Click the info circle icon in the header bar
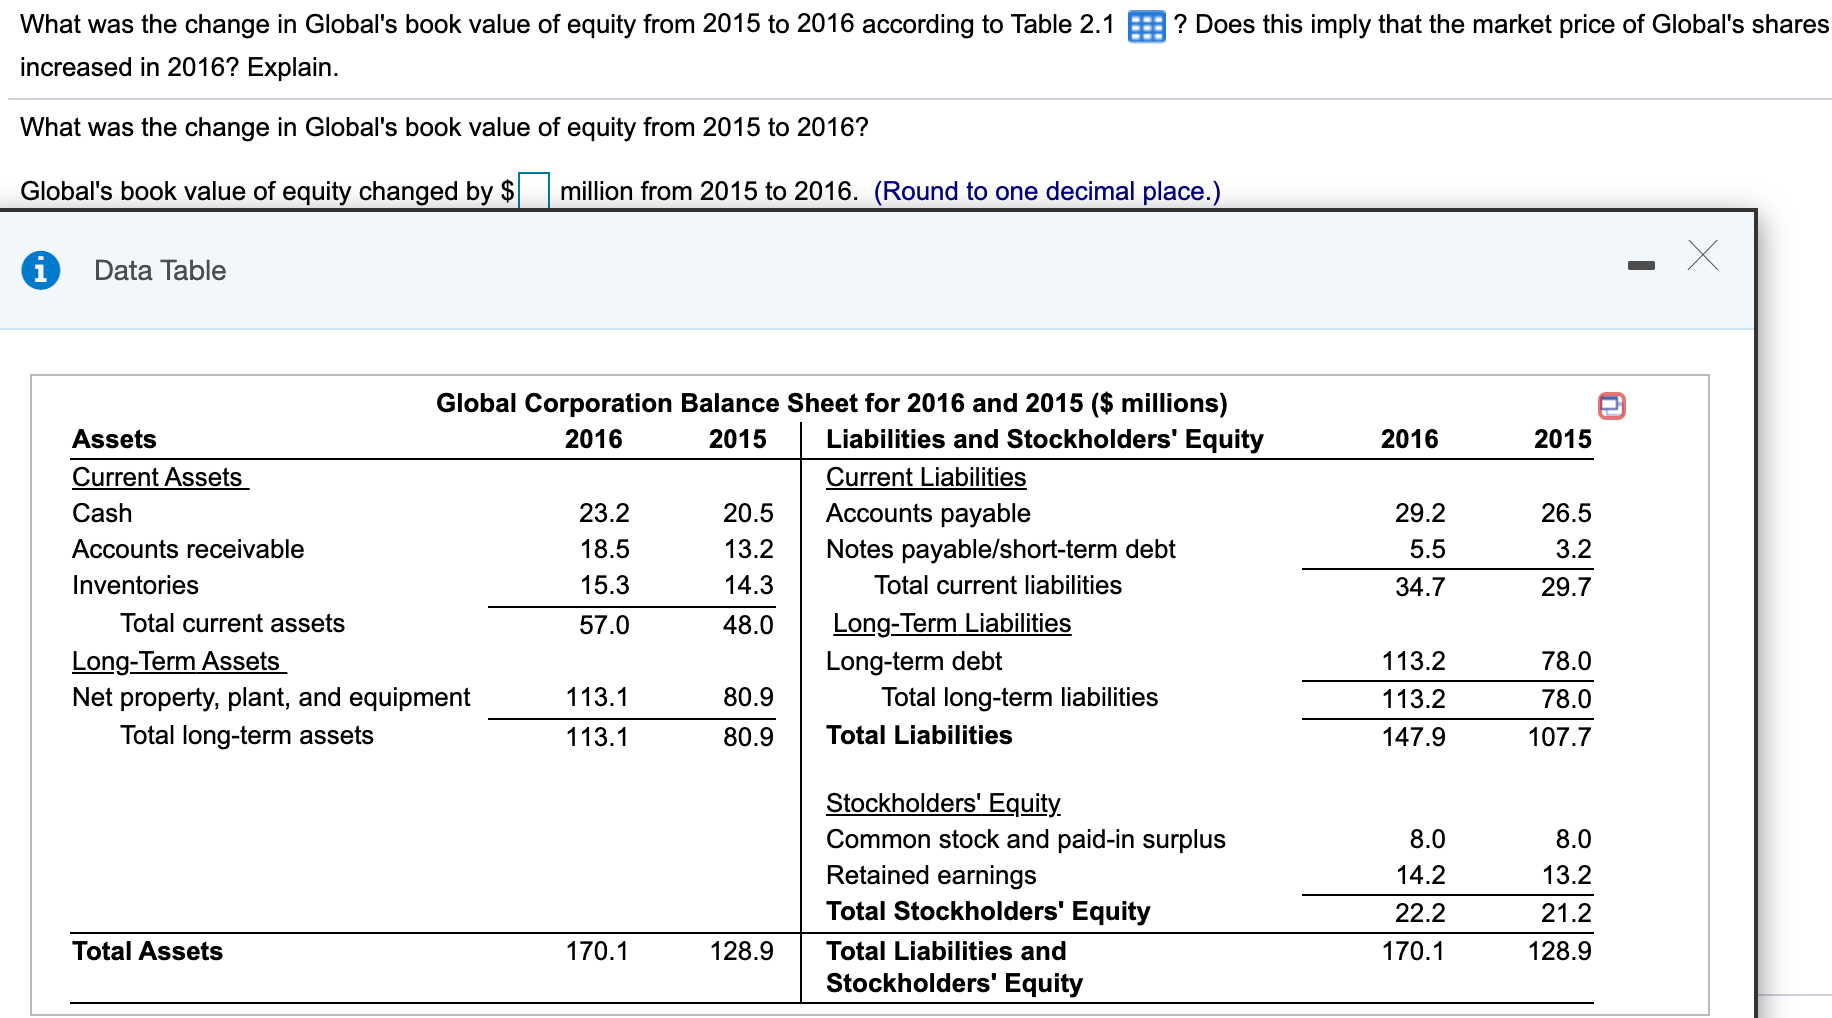The height and width of the screenshot is (1018, 1832). [41, 269]
